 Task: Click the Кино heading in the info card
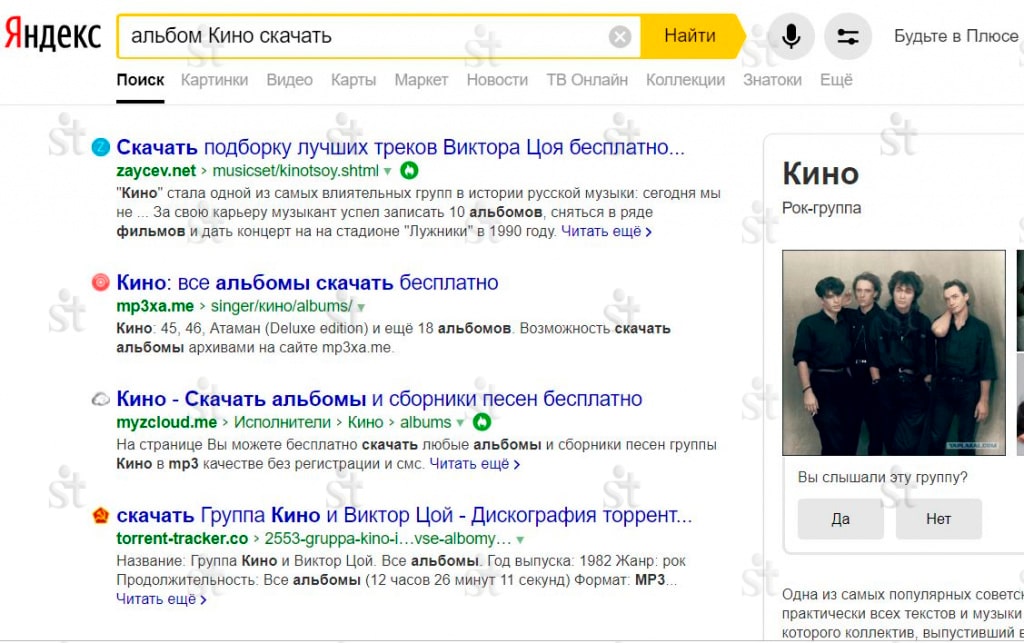820,174
